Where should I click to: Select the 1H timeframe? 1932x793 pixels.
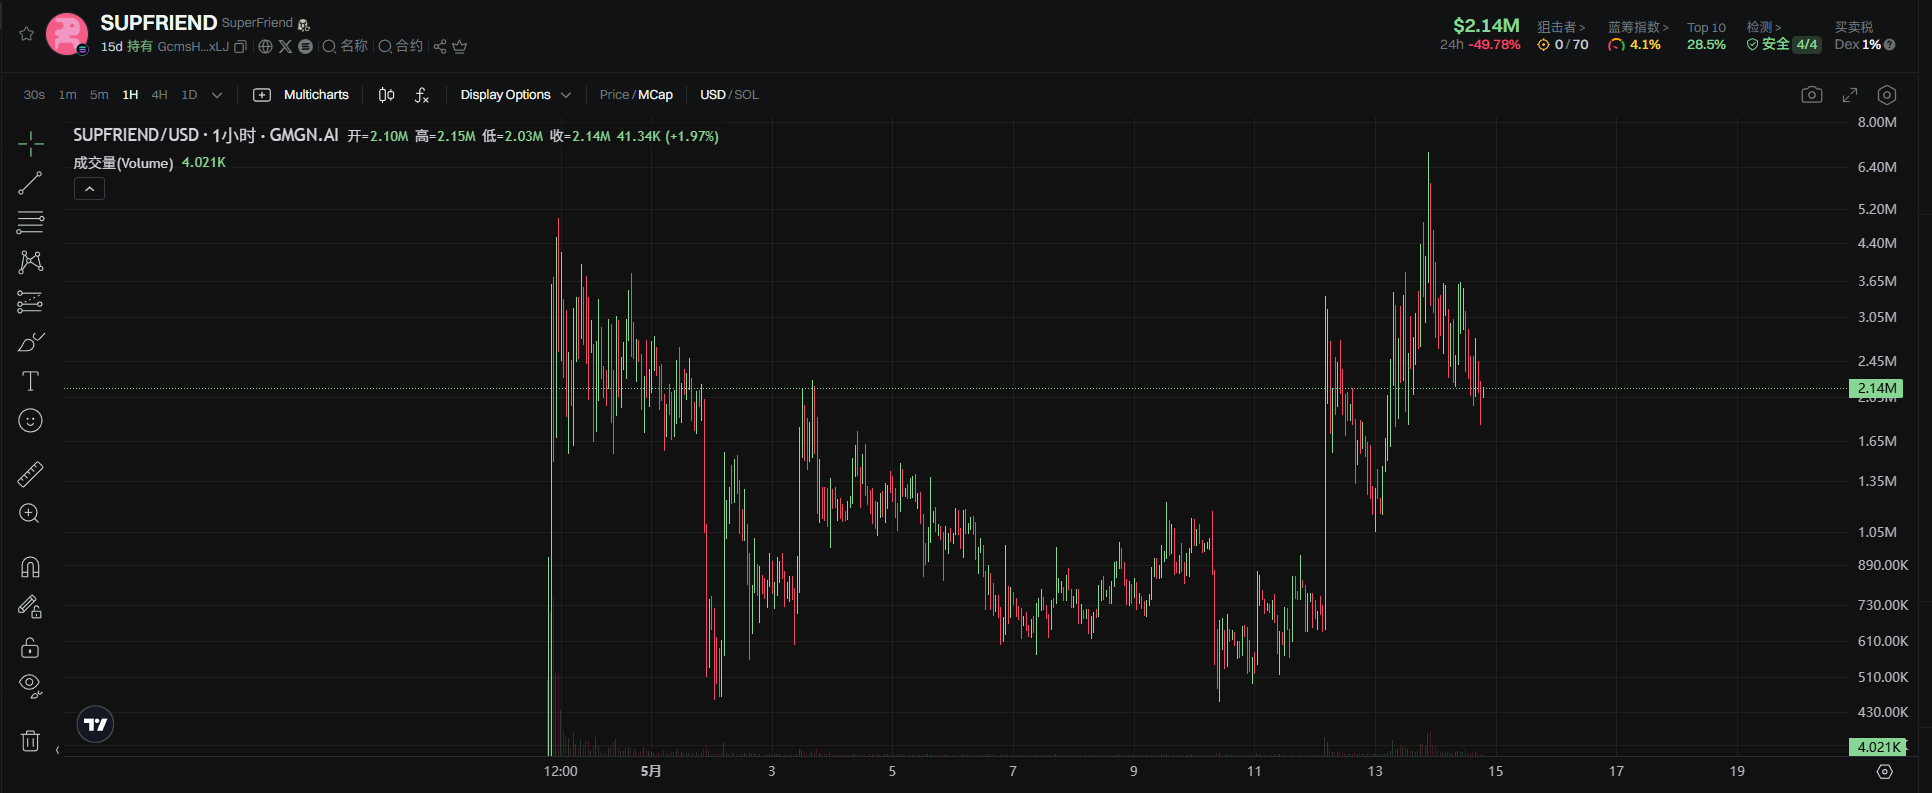coord(130,95)
